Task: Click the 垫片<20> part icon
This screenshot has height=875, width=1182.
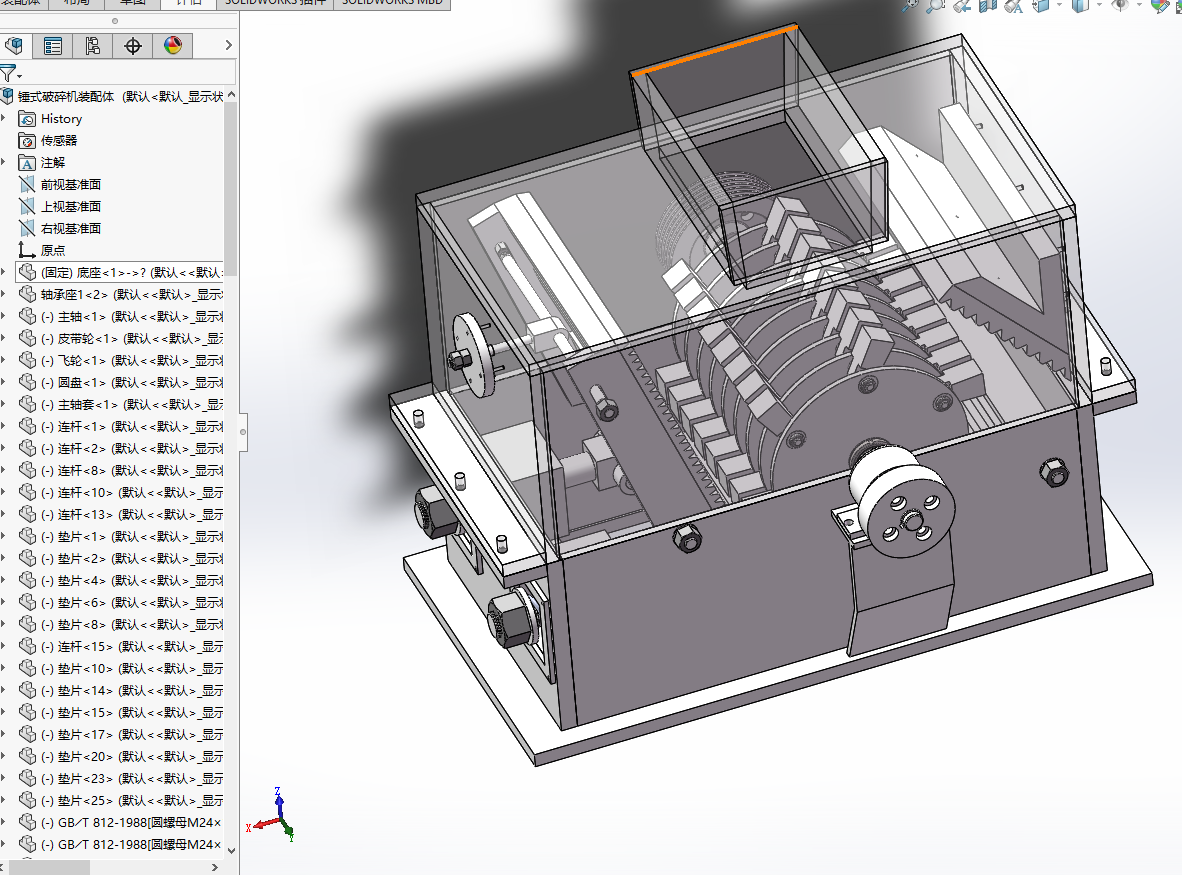Action: pos(27,756)
